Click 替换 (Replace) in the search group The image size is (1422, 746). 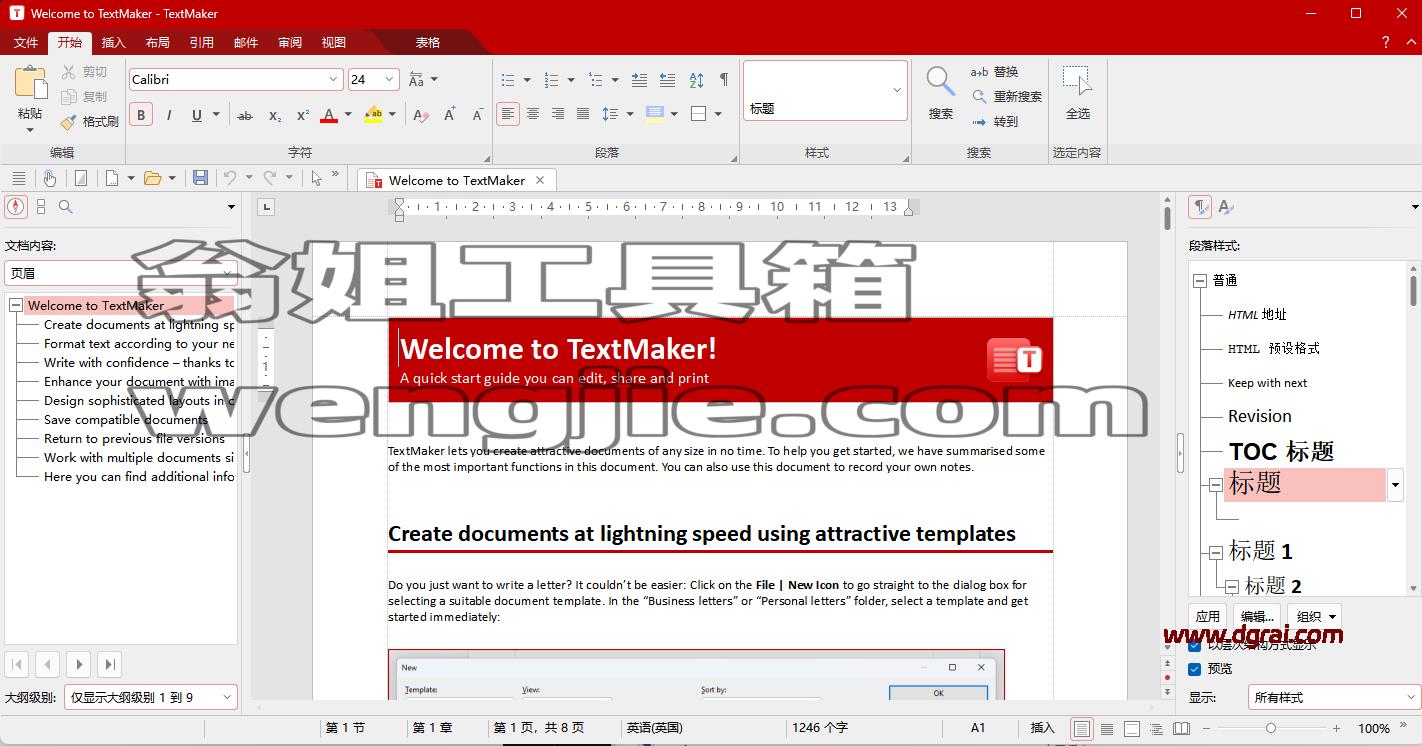pos(995,72)
